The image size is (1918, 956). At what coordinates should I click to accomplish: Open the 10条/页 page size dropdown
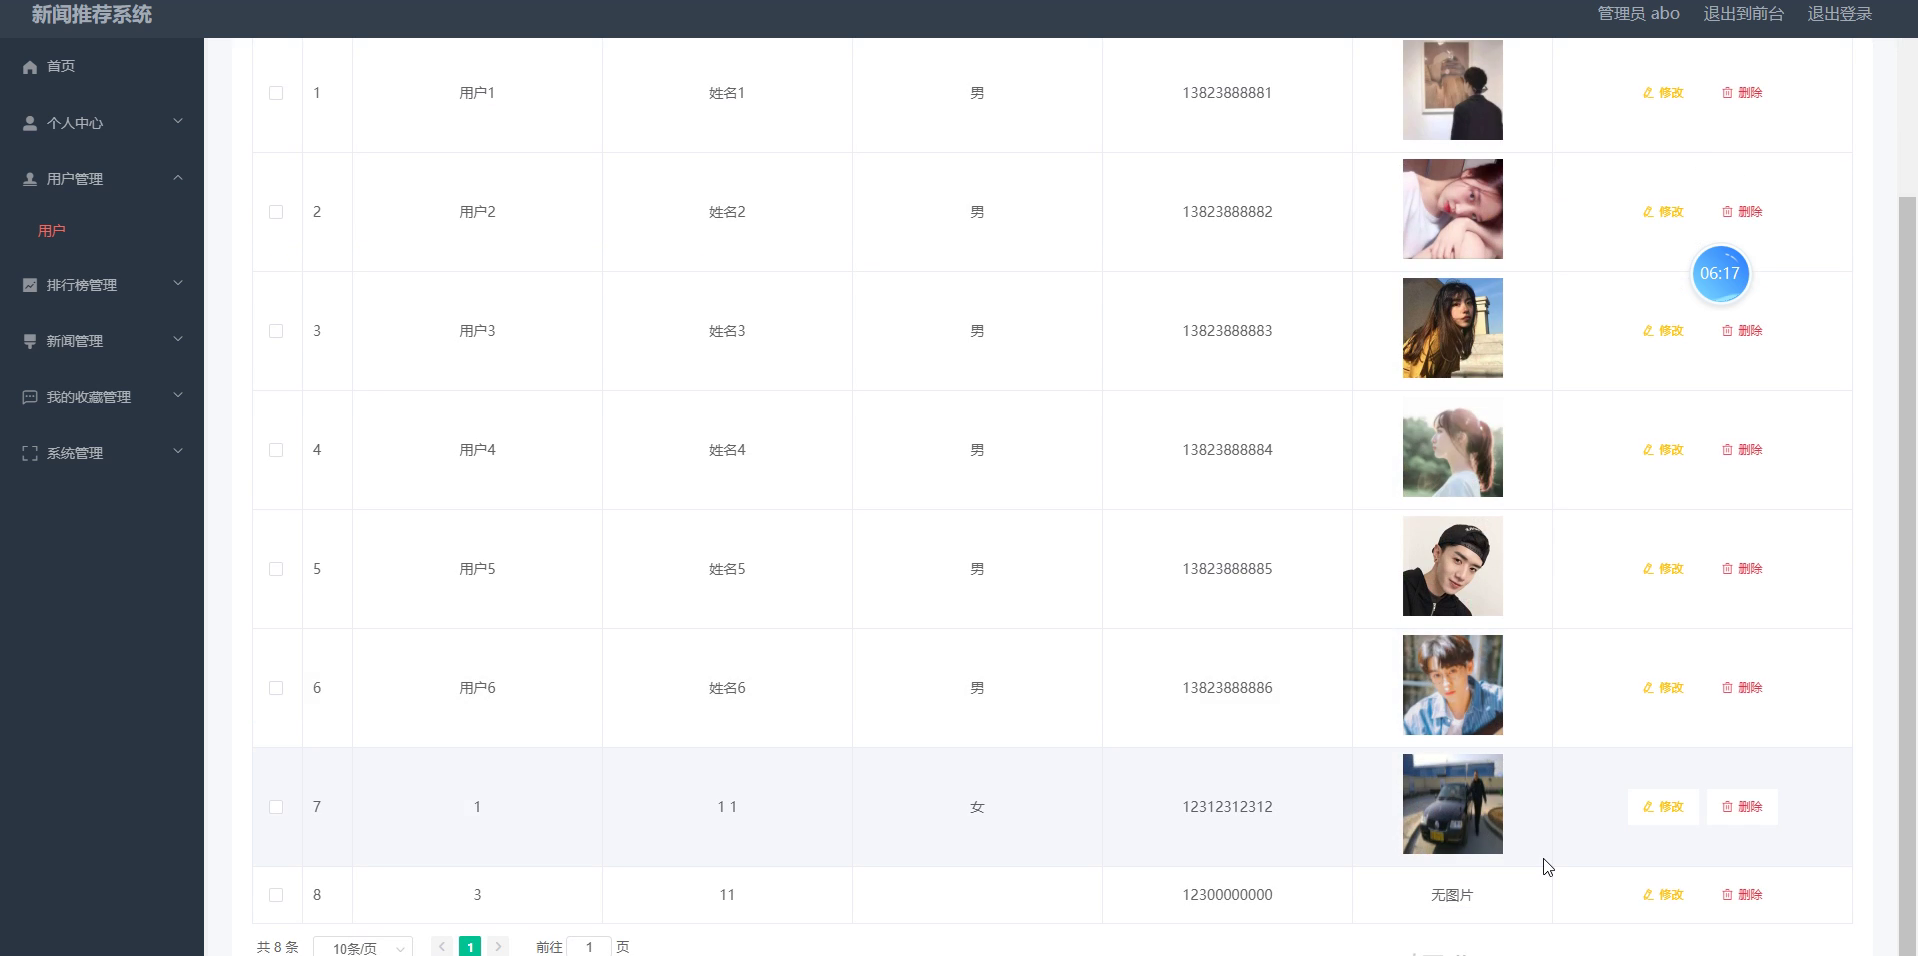pos(363,947)
